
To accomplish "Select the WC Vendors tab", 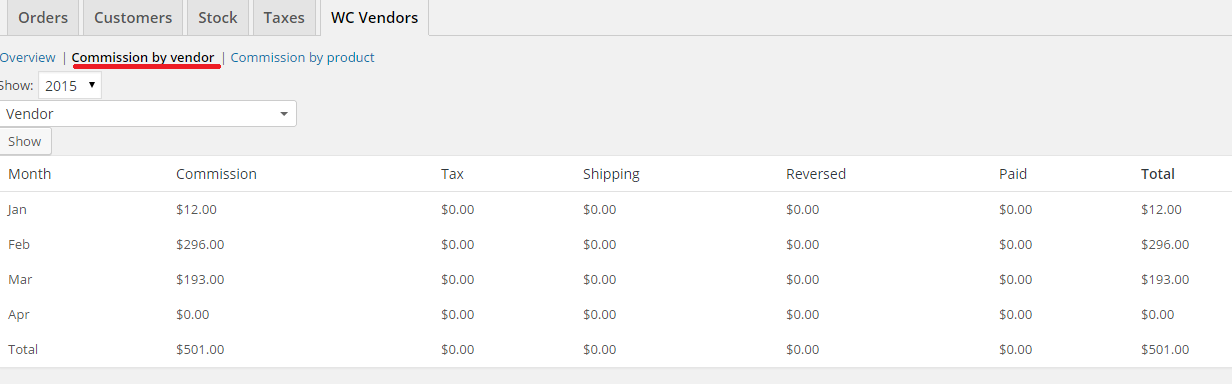I will (374, 18).
